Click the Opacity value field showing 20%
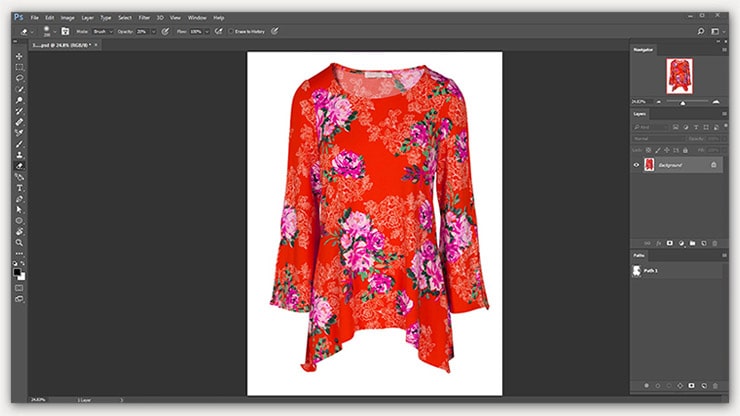Screen dimensions: 740x416 coord(143,32)
